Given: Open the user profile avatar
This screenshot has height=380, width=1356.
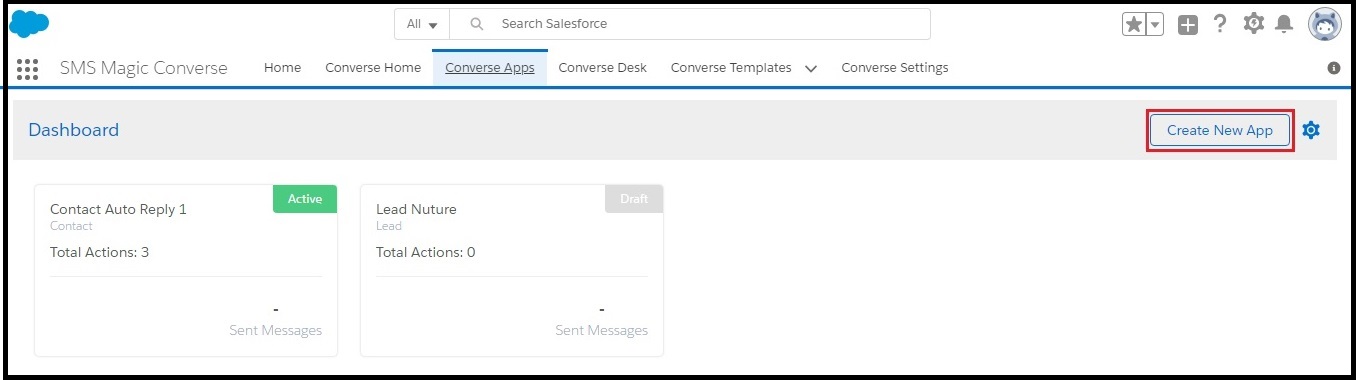Looking at the screenshot, I should coord(1325,24).
